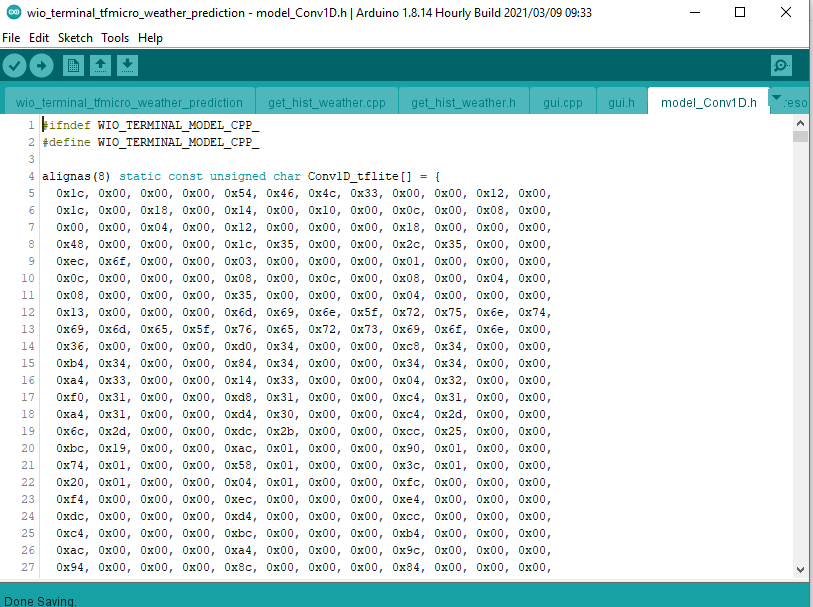Click the Arduino logo in title bar
The width and height of the screenshot is (813, 607).
[x=13, y=13]
